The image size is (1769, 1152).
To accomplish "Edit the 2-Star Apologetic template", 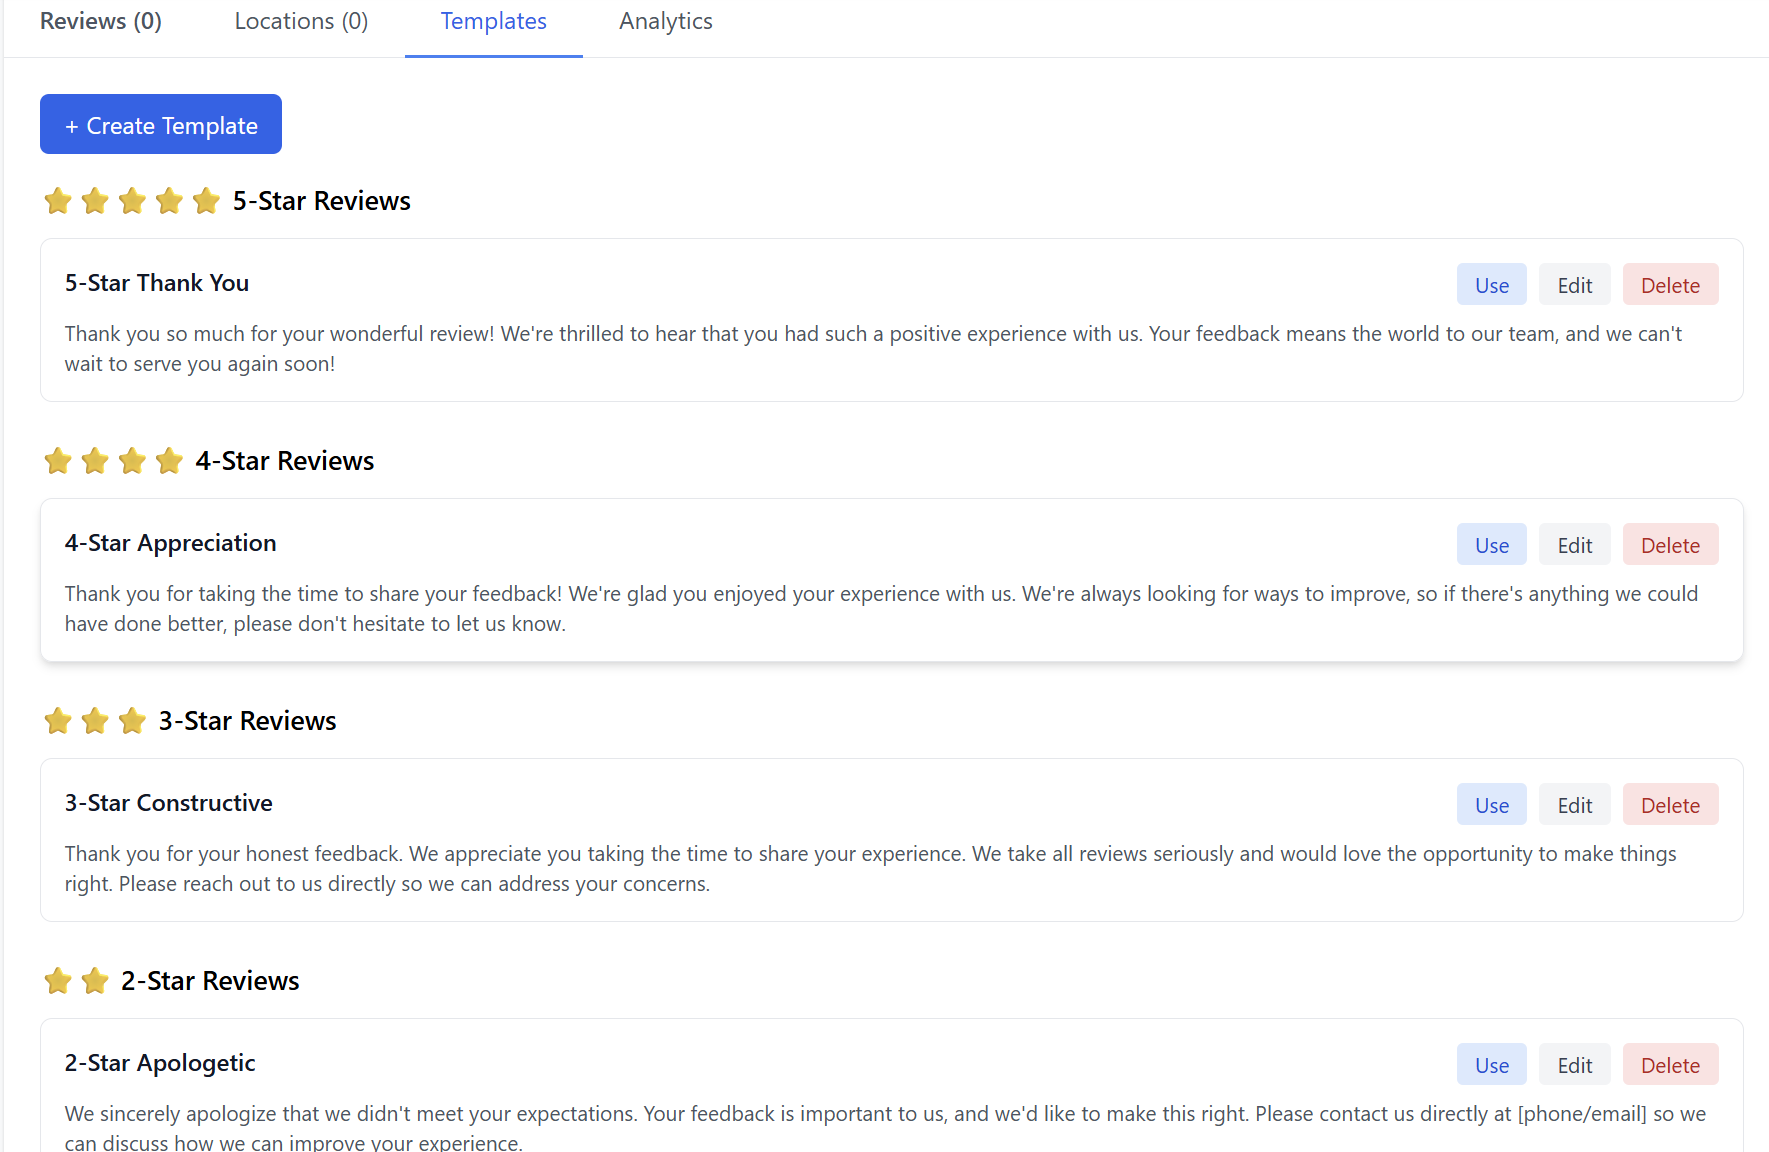I will point(1574,1065).
